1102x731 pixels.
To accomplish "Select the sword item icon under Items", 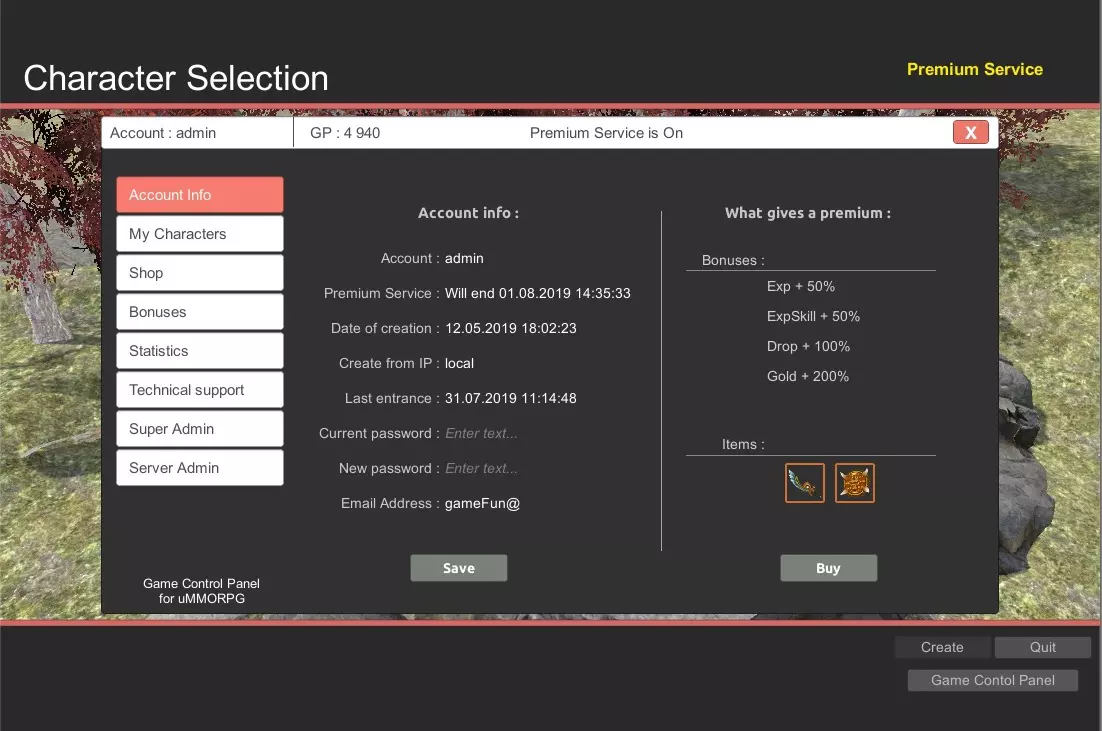I will (x=804, y=482).
